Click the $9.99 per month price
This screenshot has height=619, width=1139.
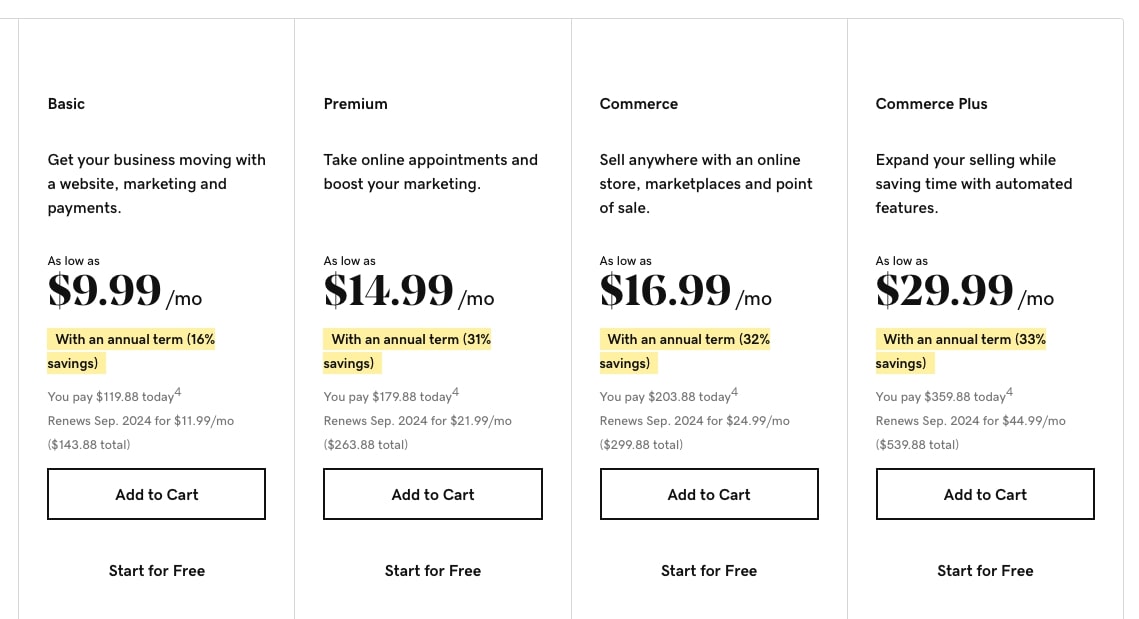[x=125, y=291]
